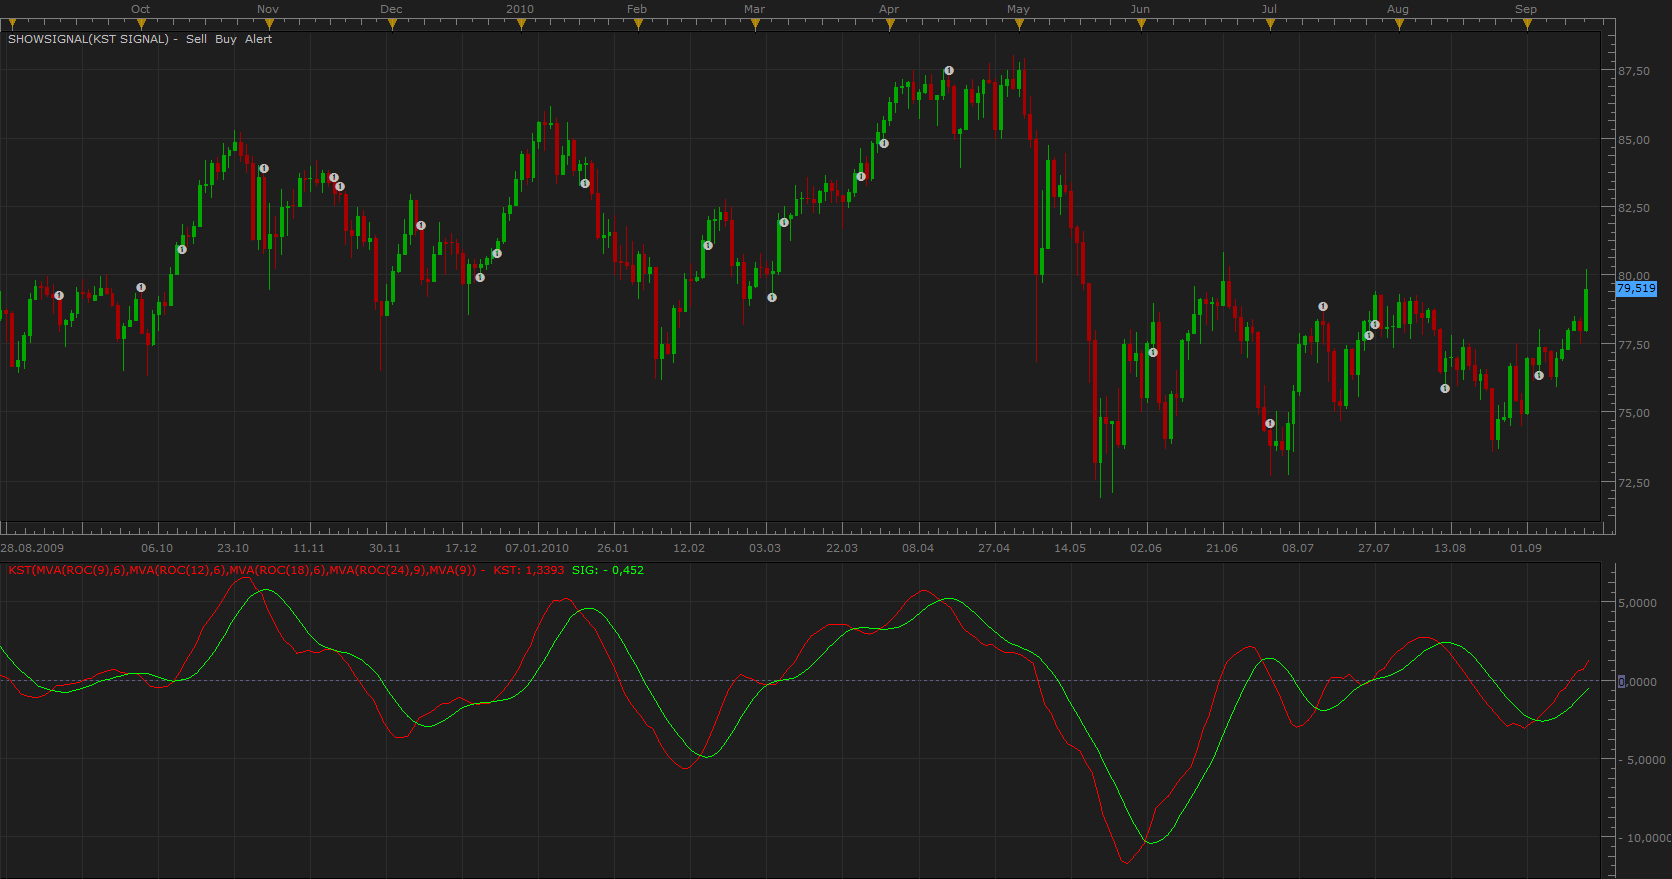Click the Buy signal label
The width and height of the screenshot is (1672, 879).
pyautogui.click(x=226, y=39)
